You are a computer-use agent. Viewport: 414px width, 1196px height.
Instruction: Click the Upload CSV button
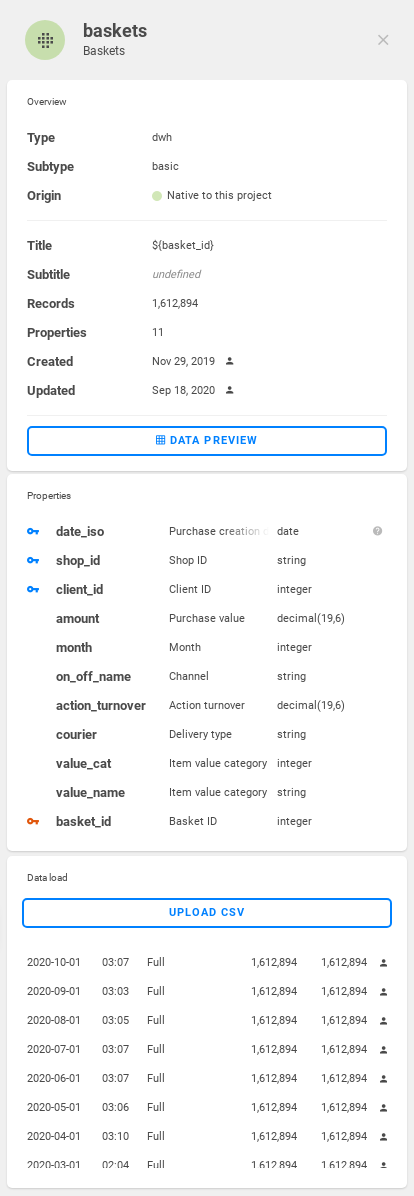point(207,913)
